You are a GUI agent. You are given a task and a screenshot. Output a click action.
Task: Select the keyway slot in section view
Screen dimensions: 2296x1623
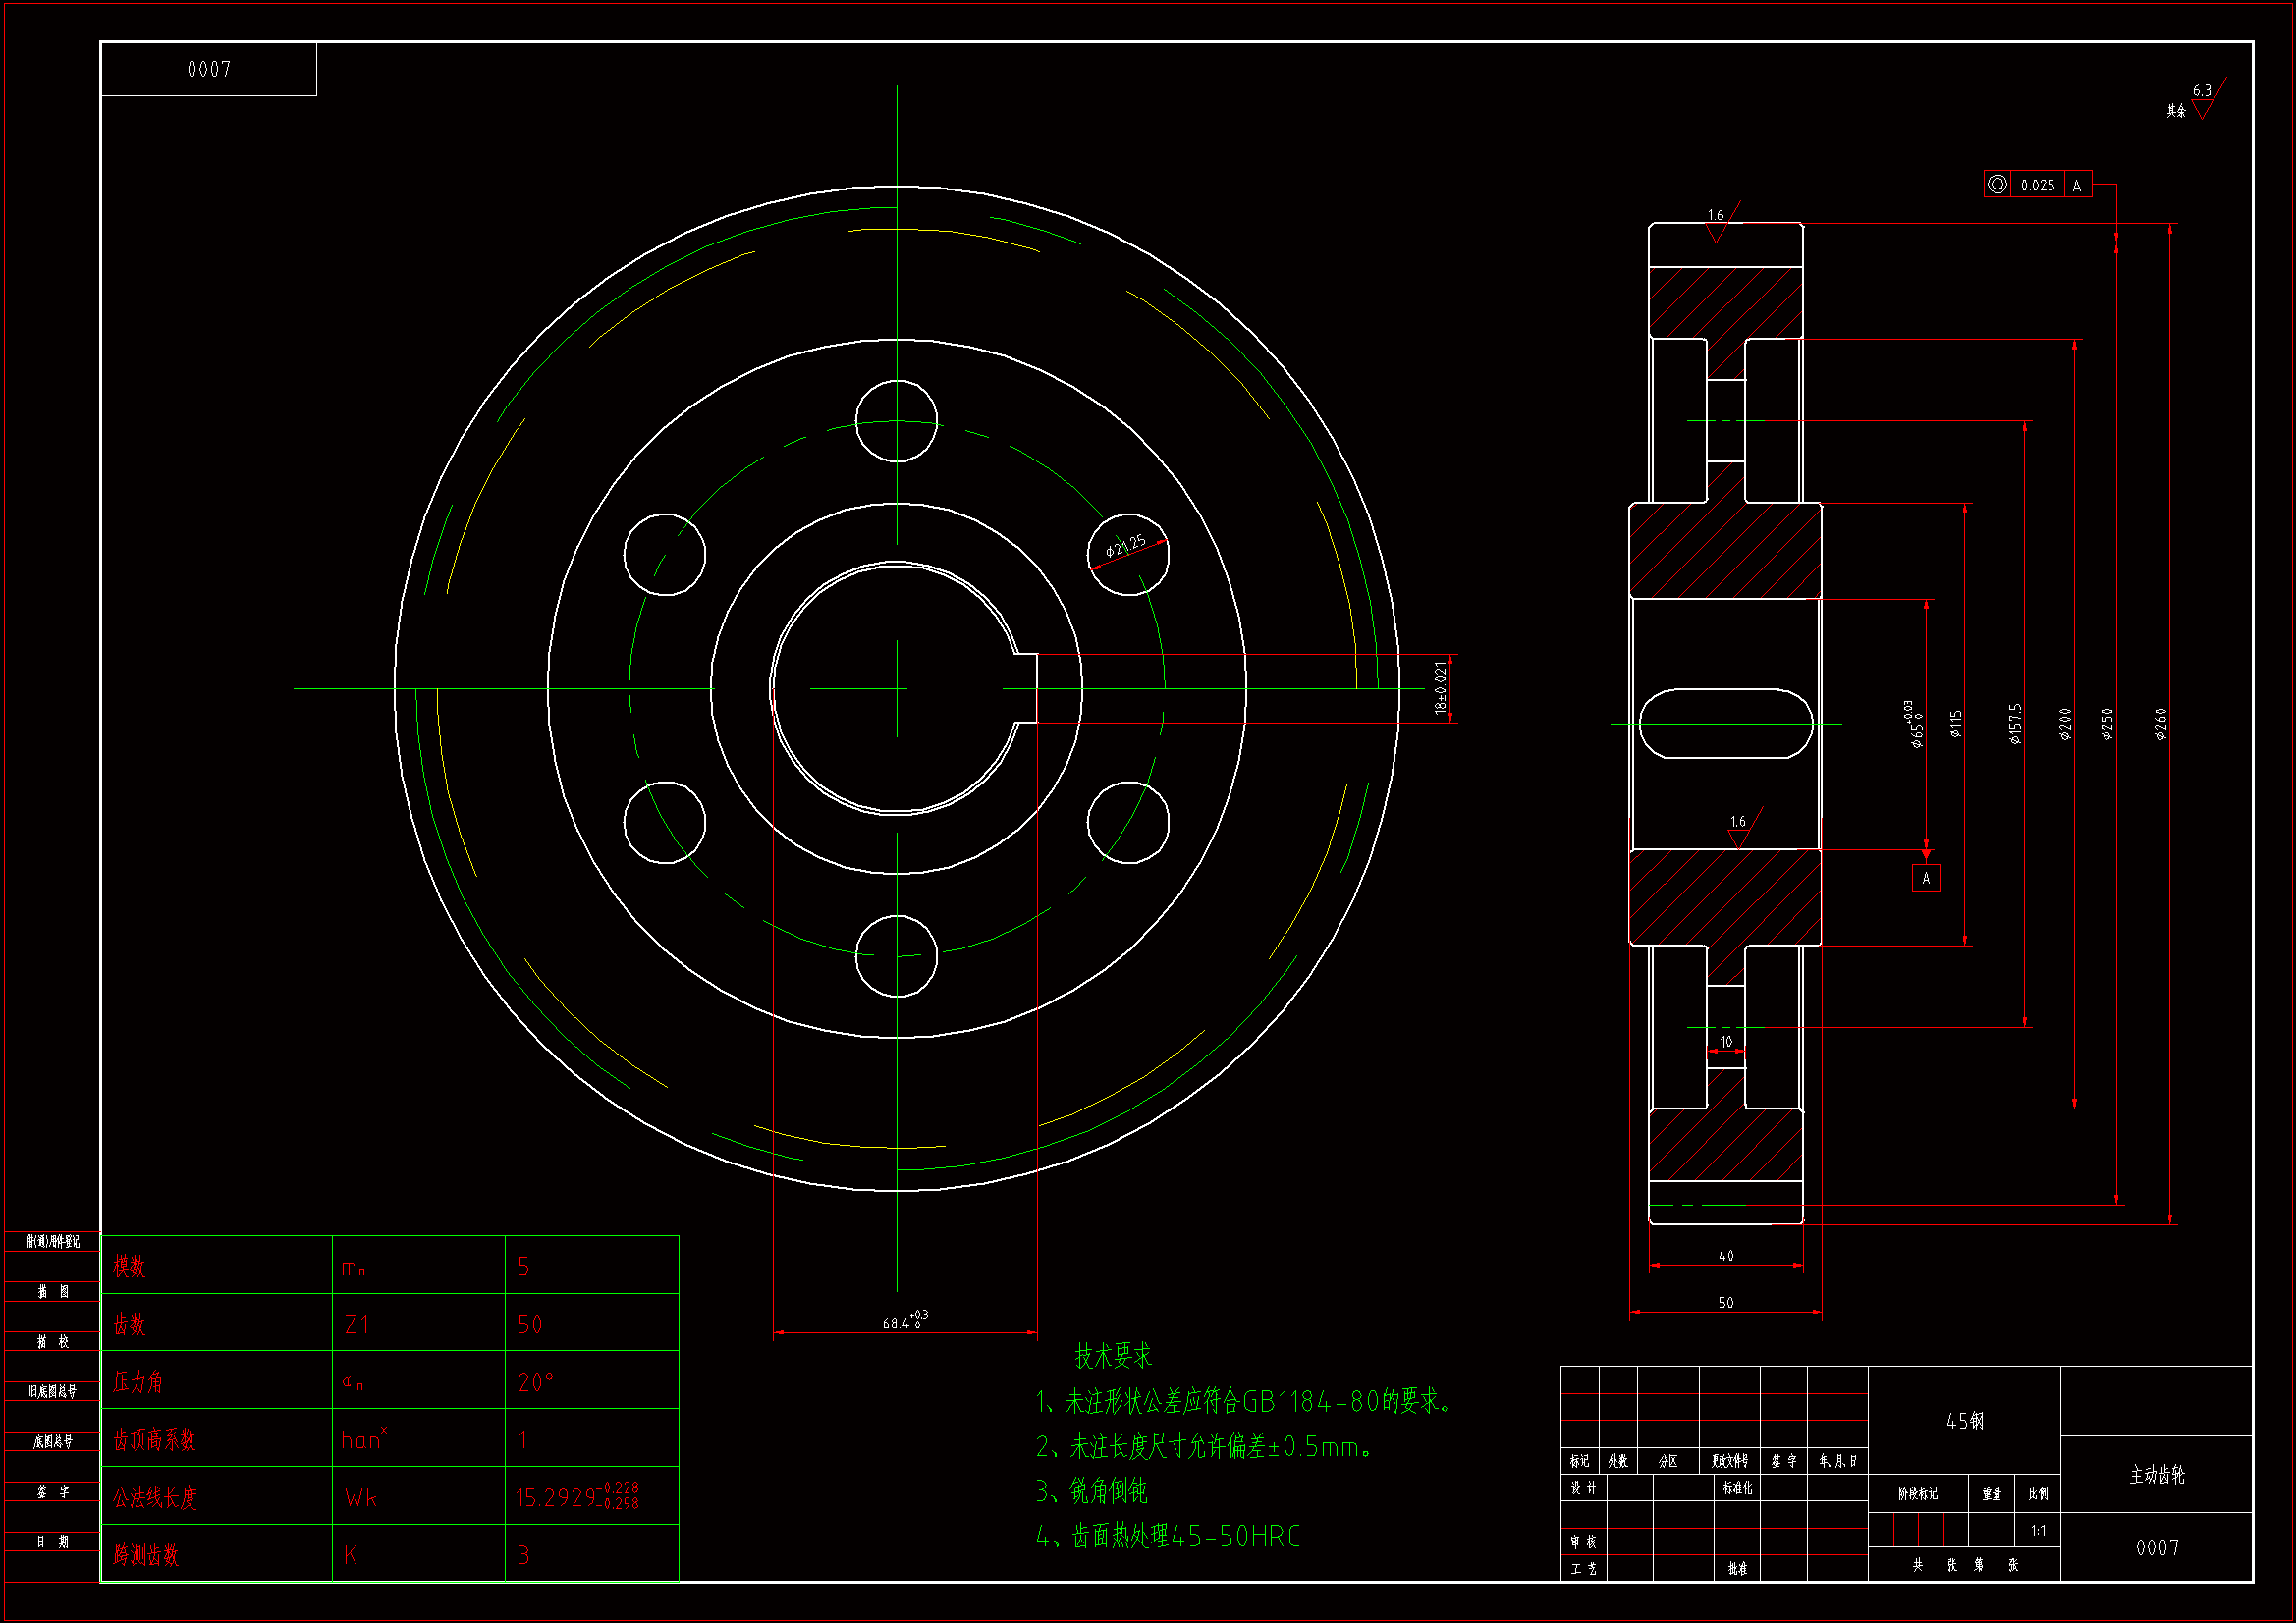point(1725,723)
